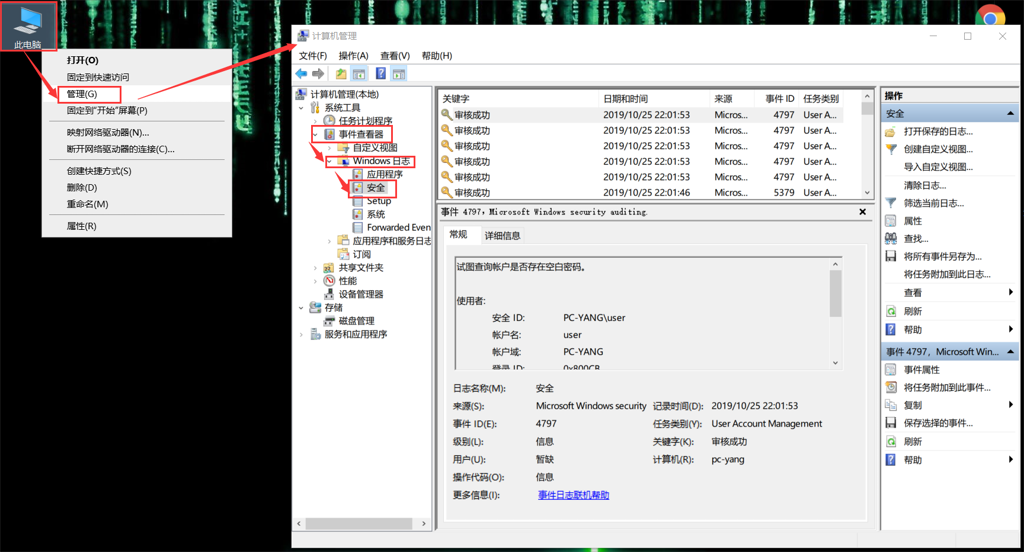Screen dimensions: 1024x552
Task: Select 自定义视图 folder in tree
Action: [375, 148]
